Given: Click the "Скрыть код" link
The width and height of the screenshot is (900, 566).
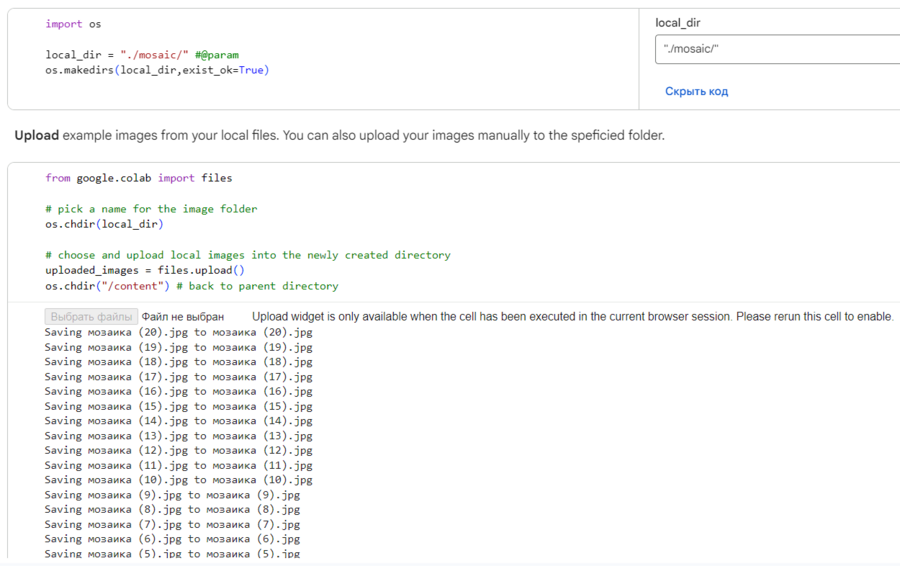Looking at the screenshot, I should coord(696,91).
